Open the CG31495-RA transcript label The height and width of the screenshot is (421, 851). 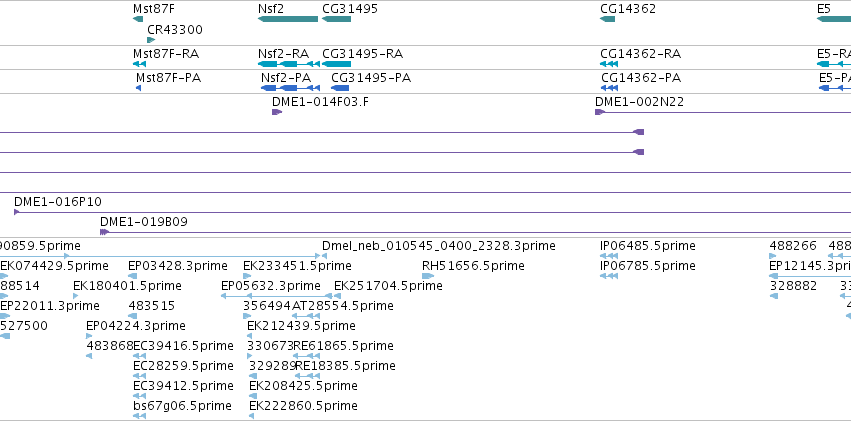(x=363, y=54)
